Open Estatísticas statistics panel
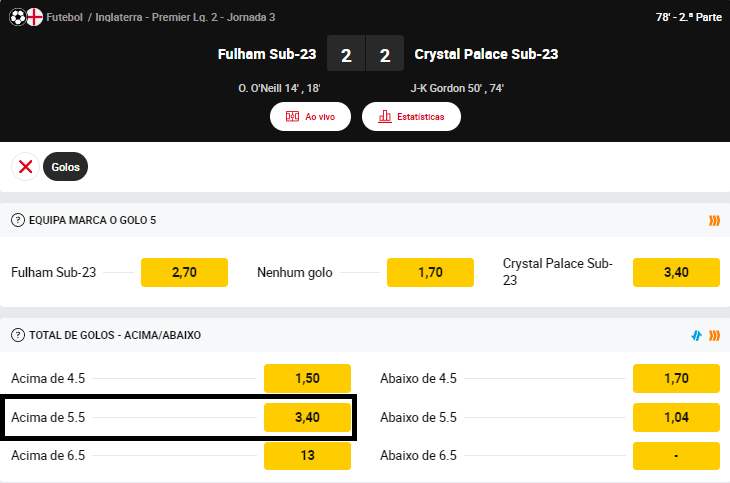 tap(411, 116)
